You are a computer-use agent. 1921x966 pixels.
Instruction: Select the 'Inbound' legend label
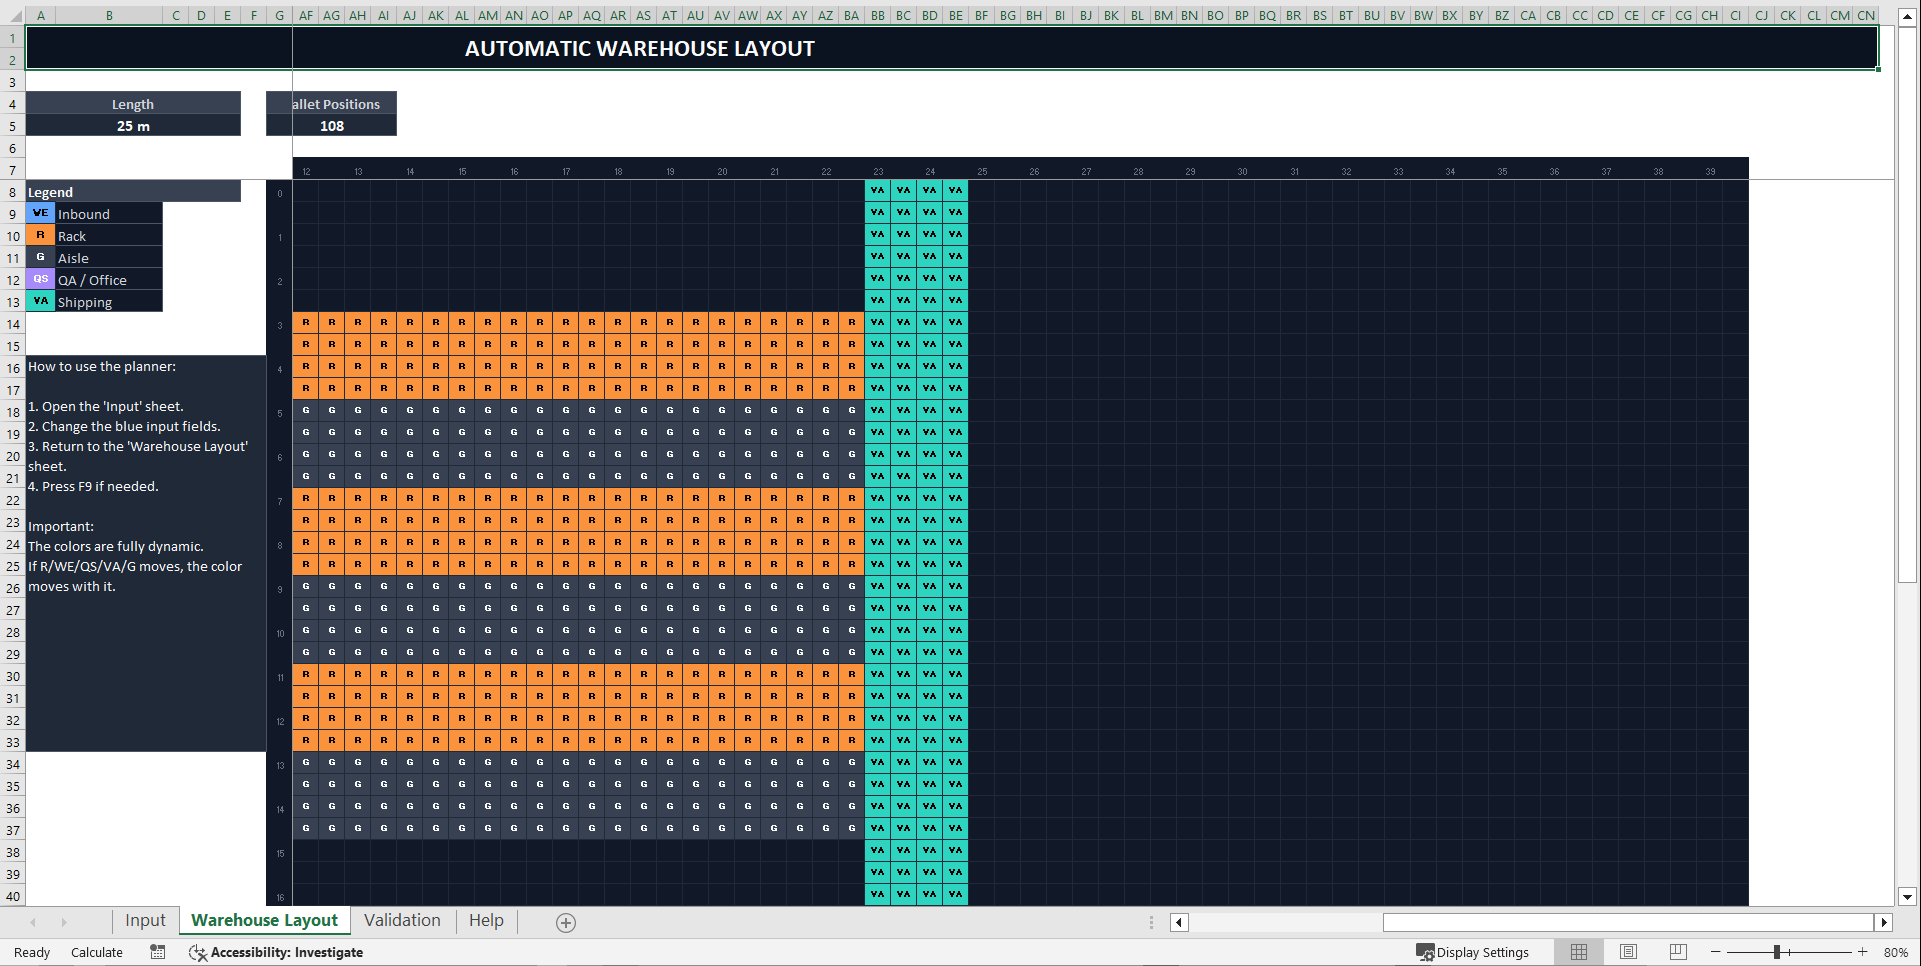[108, 213]
